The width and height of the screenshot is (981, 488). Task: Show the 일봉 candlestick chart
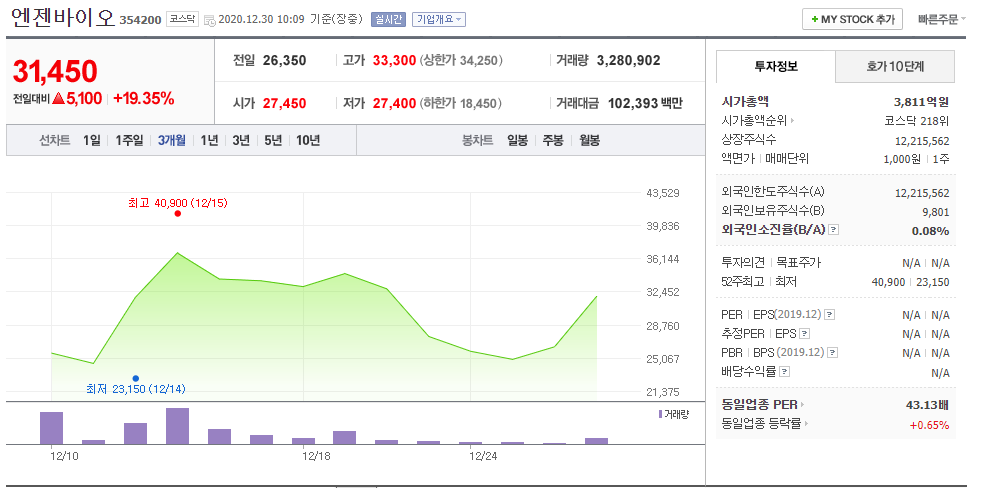[x=517, y=140]
